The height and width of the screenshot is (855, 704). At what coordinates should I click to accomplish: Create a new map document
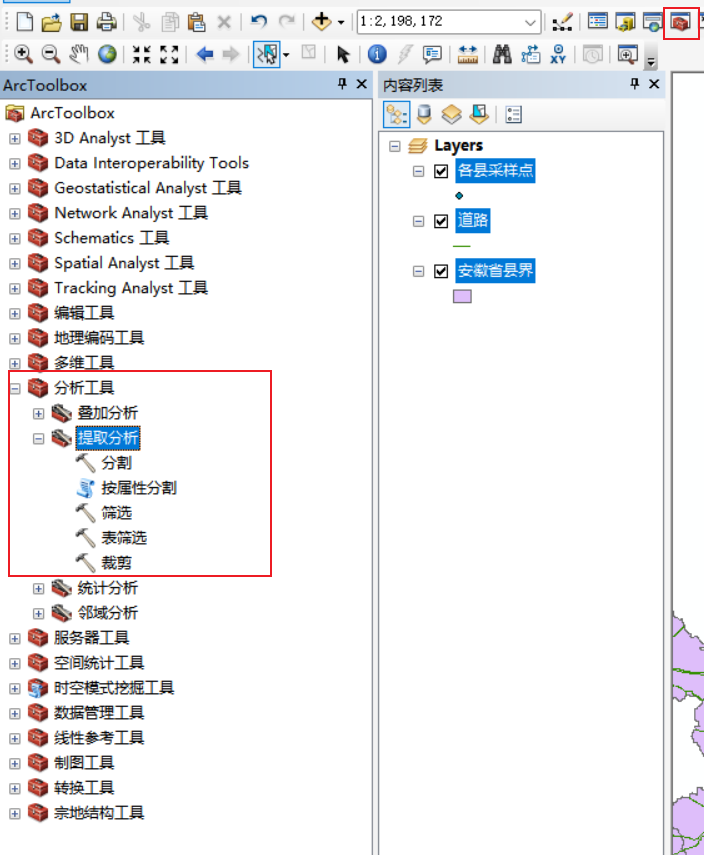tap(25, 22)
